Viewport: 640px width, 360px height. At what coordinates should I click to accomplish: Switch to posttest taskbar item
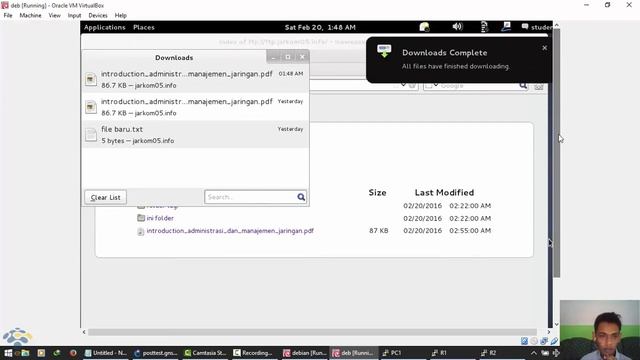(x=155, y=353)
